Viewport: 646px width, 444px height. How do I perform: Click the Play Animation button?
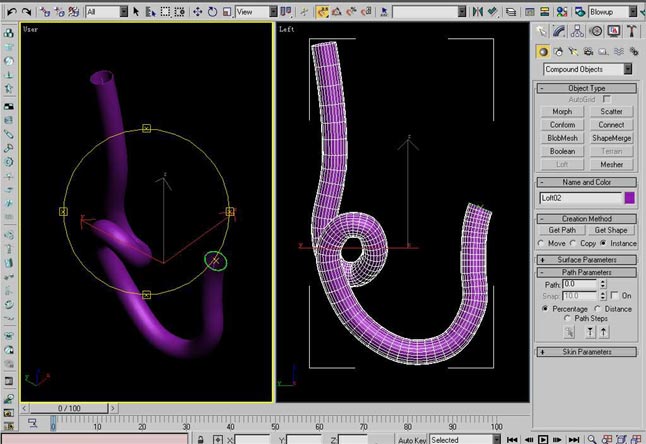pos(543,440)
